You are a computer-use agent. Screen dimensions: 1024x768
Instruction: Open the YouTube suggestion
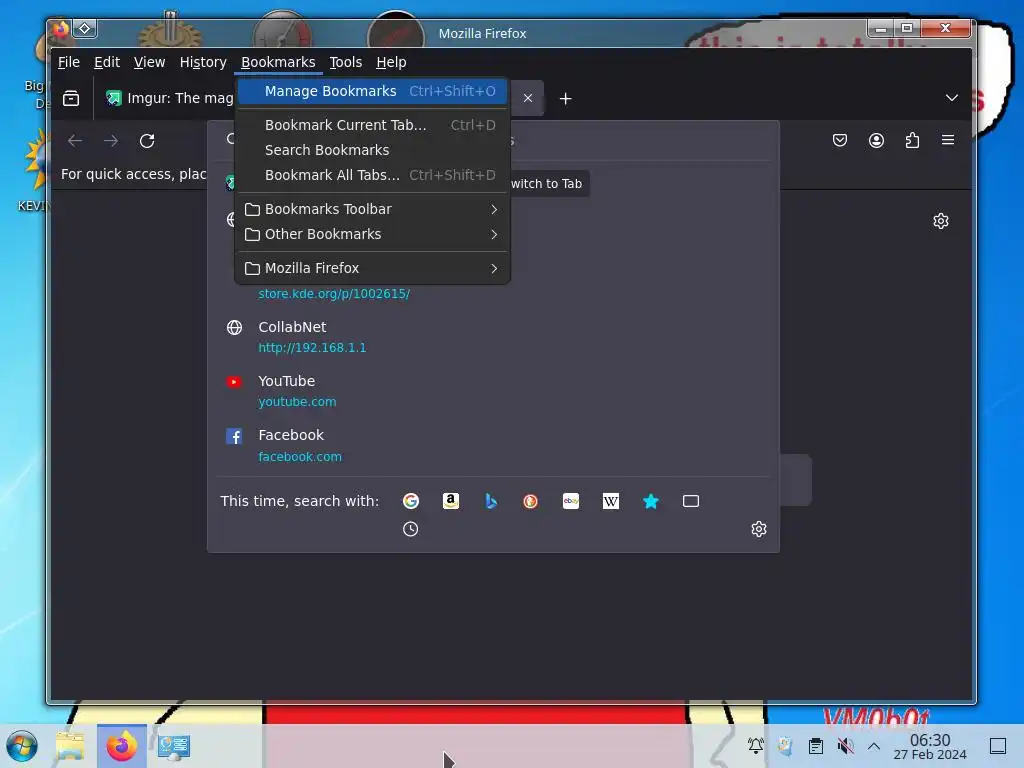point(493,391)
